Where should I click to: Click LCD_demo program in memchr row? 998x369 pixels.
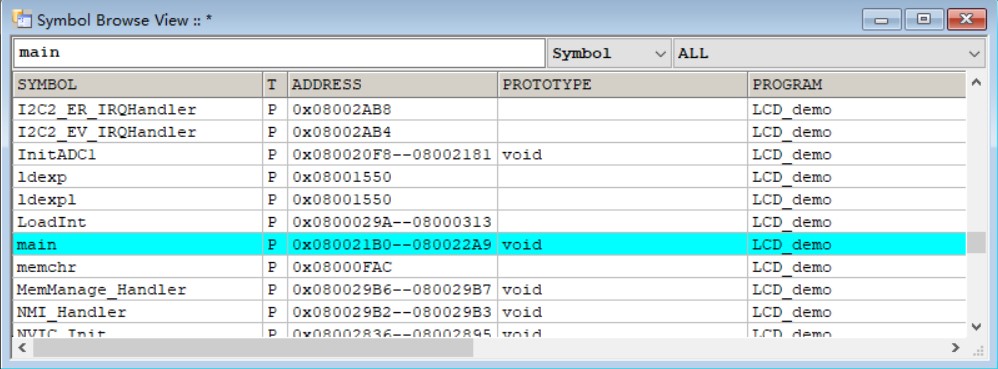point(792,267)
